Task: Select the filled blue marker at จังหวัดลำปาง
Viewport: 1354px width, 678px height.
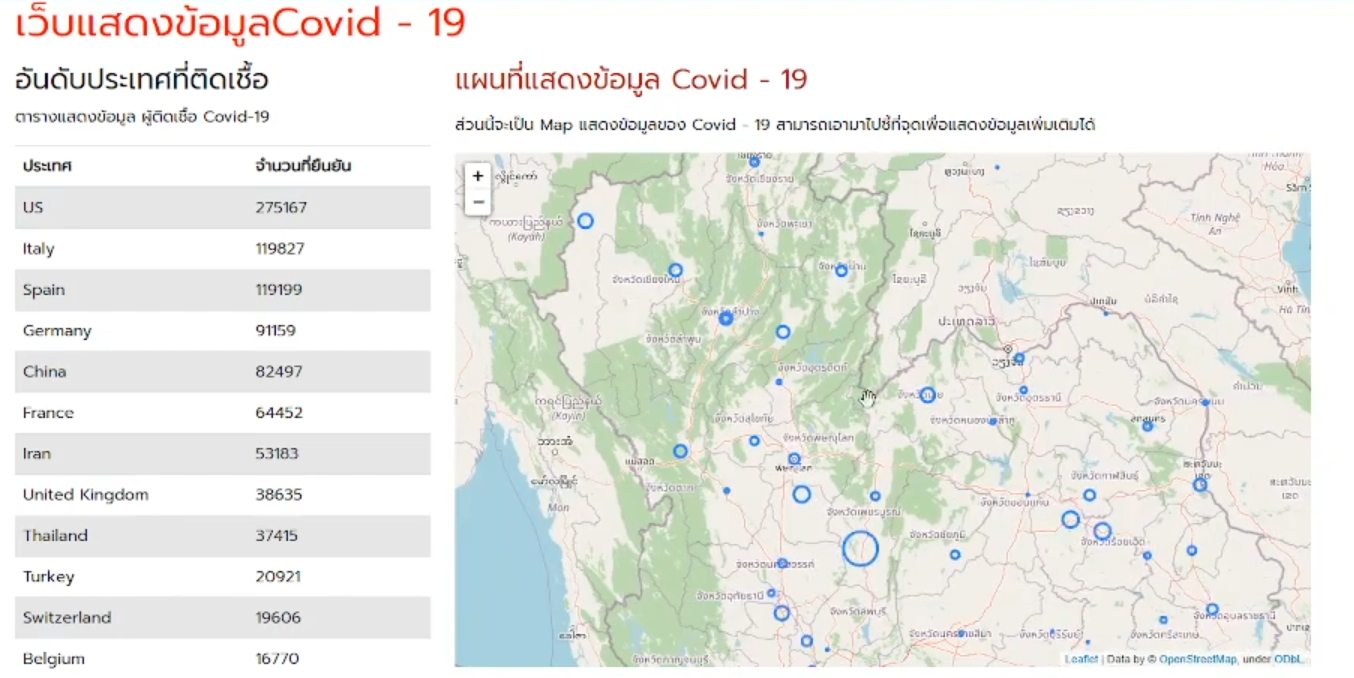Action: point(726,318)
